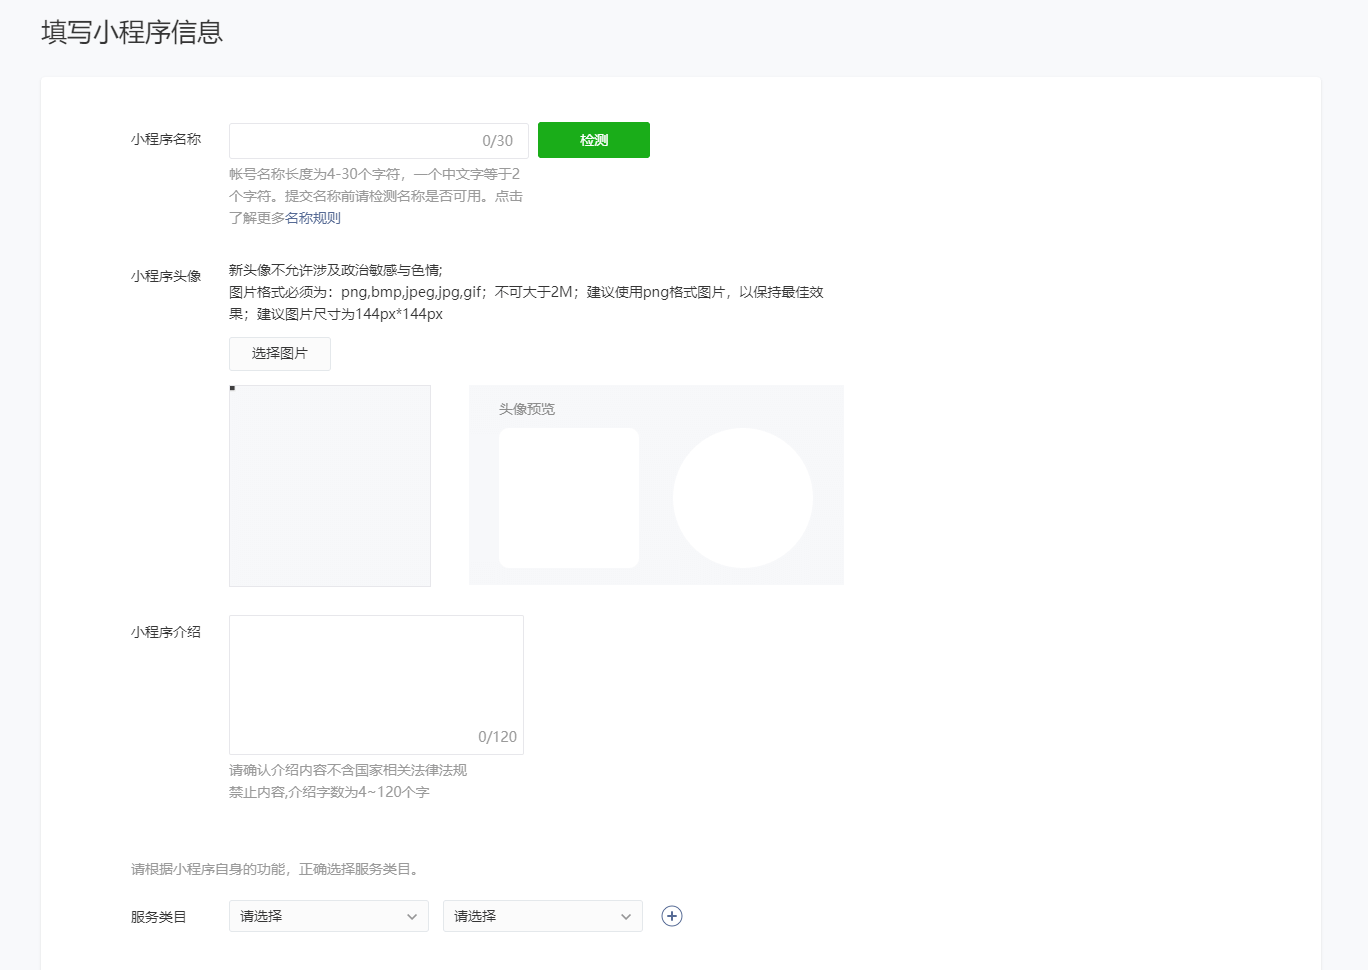The width and height of the screenshot is (1368, 970).
Task: Click the empty avatar image crop area
Action: pyautogui.click(x=330, y=486)
